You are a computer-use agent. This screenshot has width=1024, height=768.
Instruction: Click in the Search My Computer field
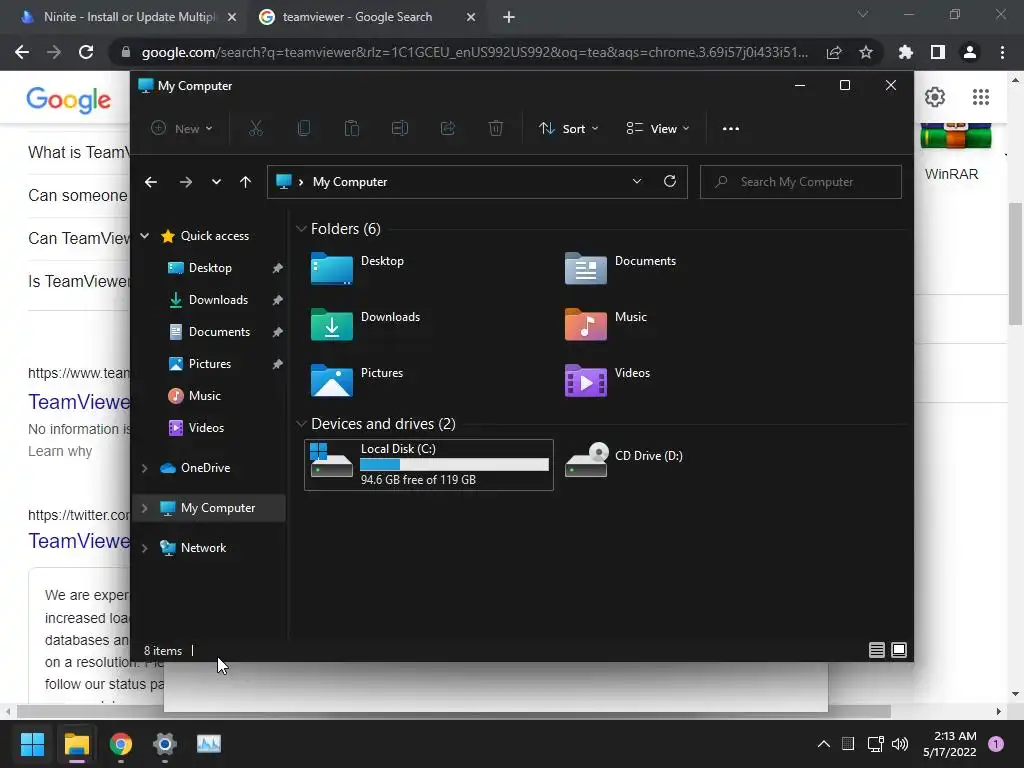pyautogui.click(x=801, y=182)
